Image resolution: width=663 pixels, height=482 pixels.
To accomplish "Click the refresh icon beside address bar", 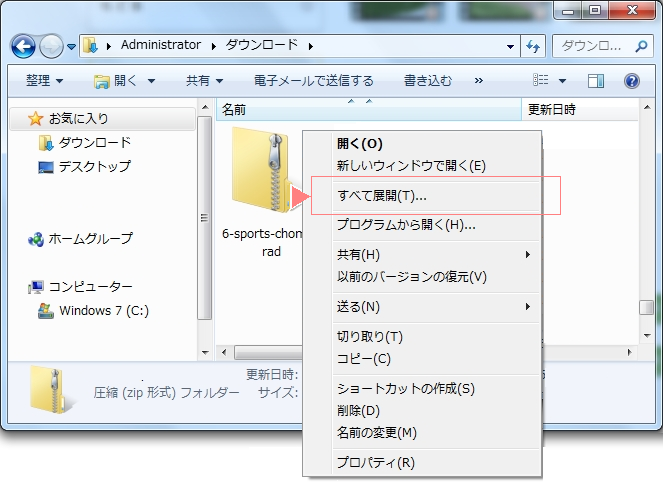I will pos(533,46).
